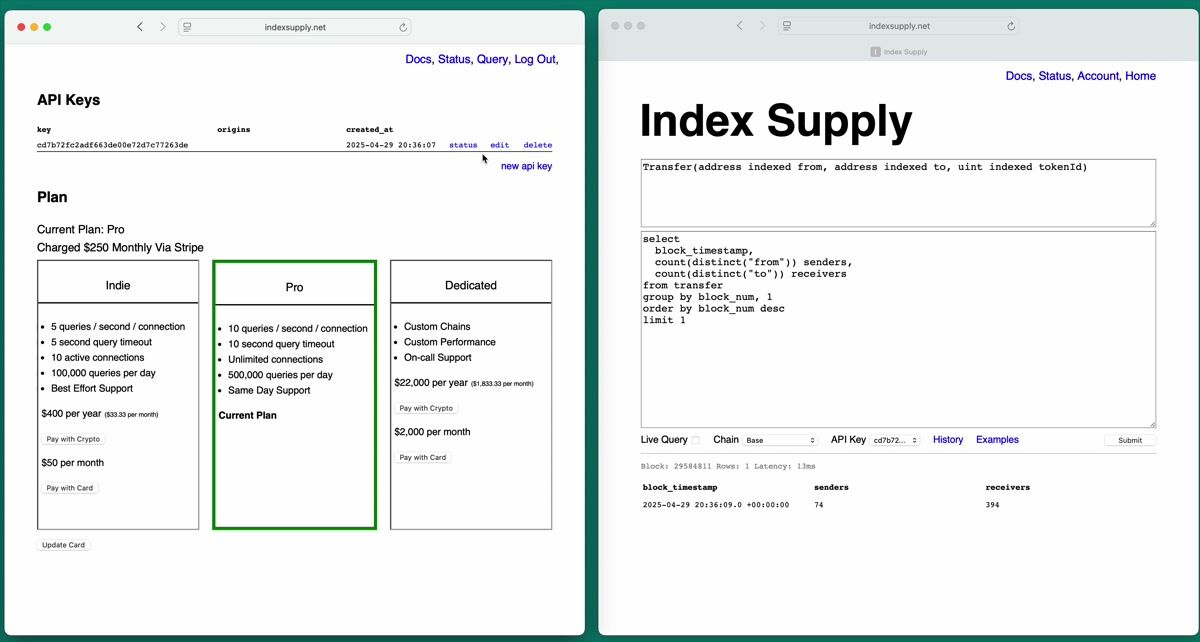Click the Current Plan: Pro text
The image size is (1200, 642).
pyautogui.click(x=81, y=229)
